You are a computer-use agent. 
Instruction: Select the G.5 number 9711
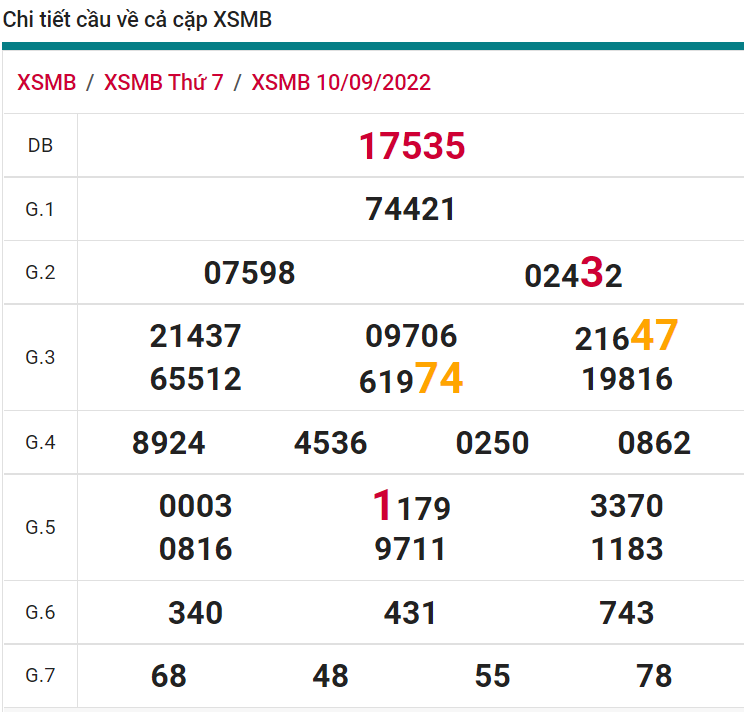[411, 549]
